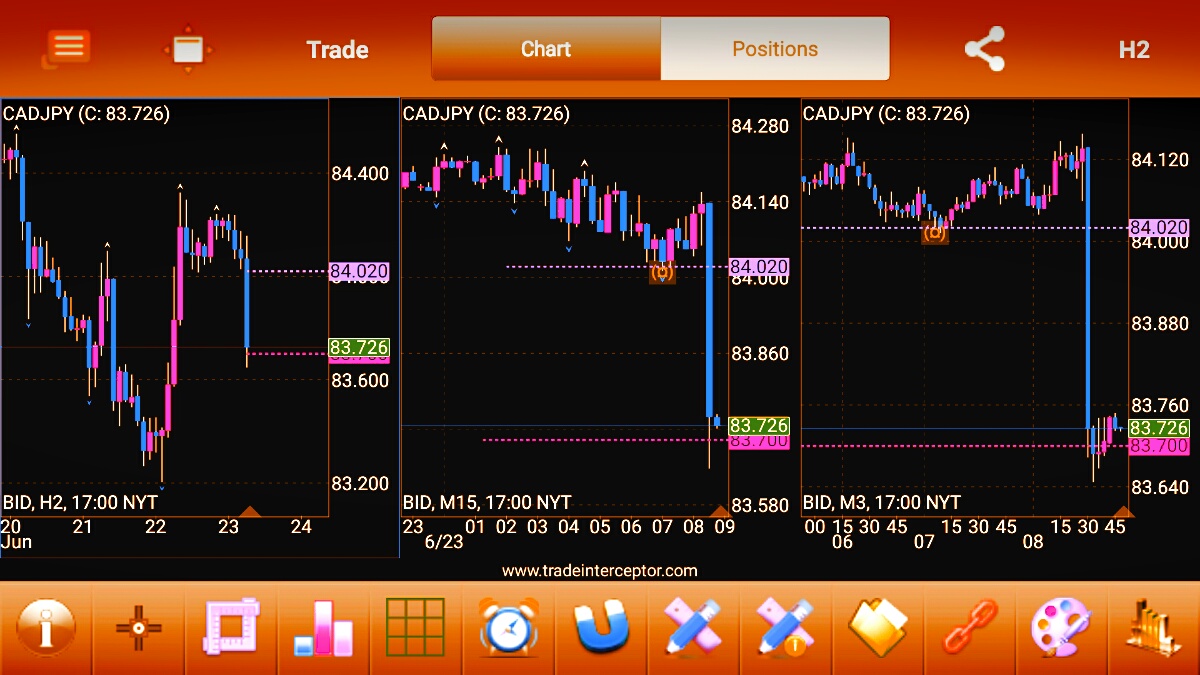Toggle the magnet snap tool
The width and height of the screenshot is (1200, 675).
click(x=601, y=629)
